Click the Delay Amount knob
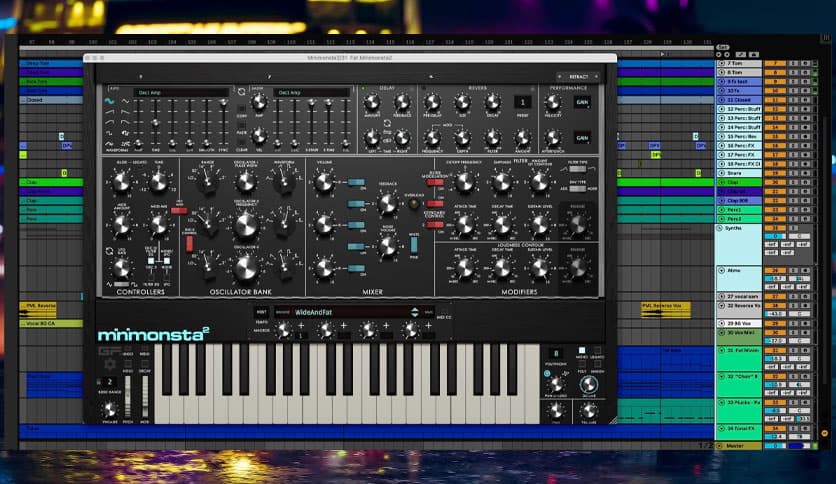The width and height of the screenshot is (836, 484). click(x=372, y=103)
